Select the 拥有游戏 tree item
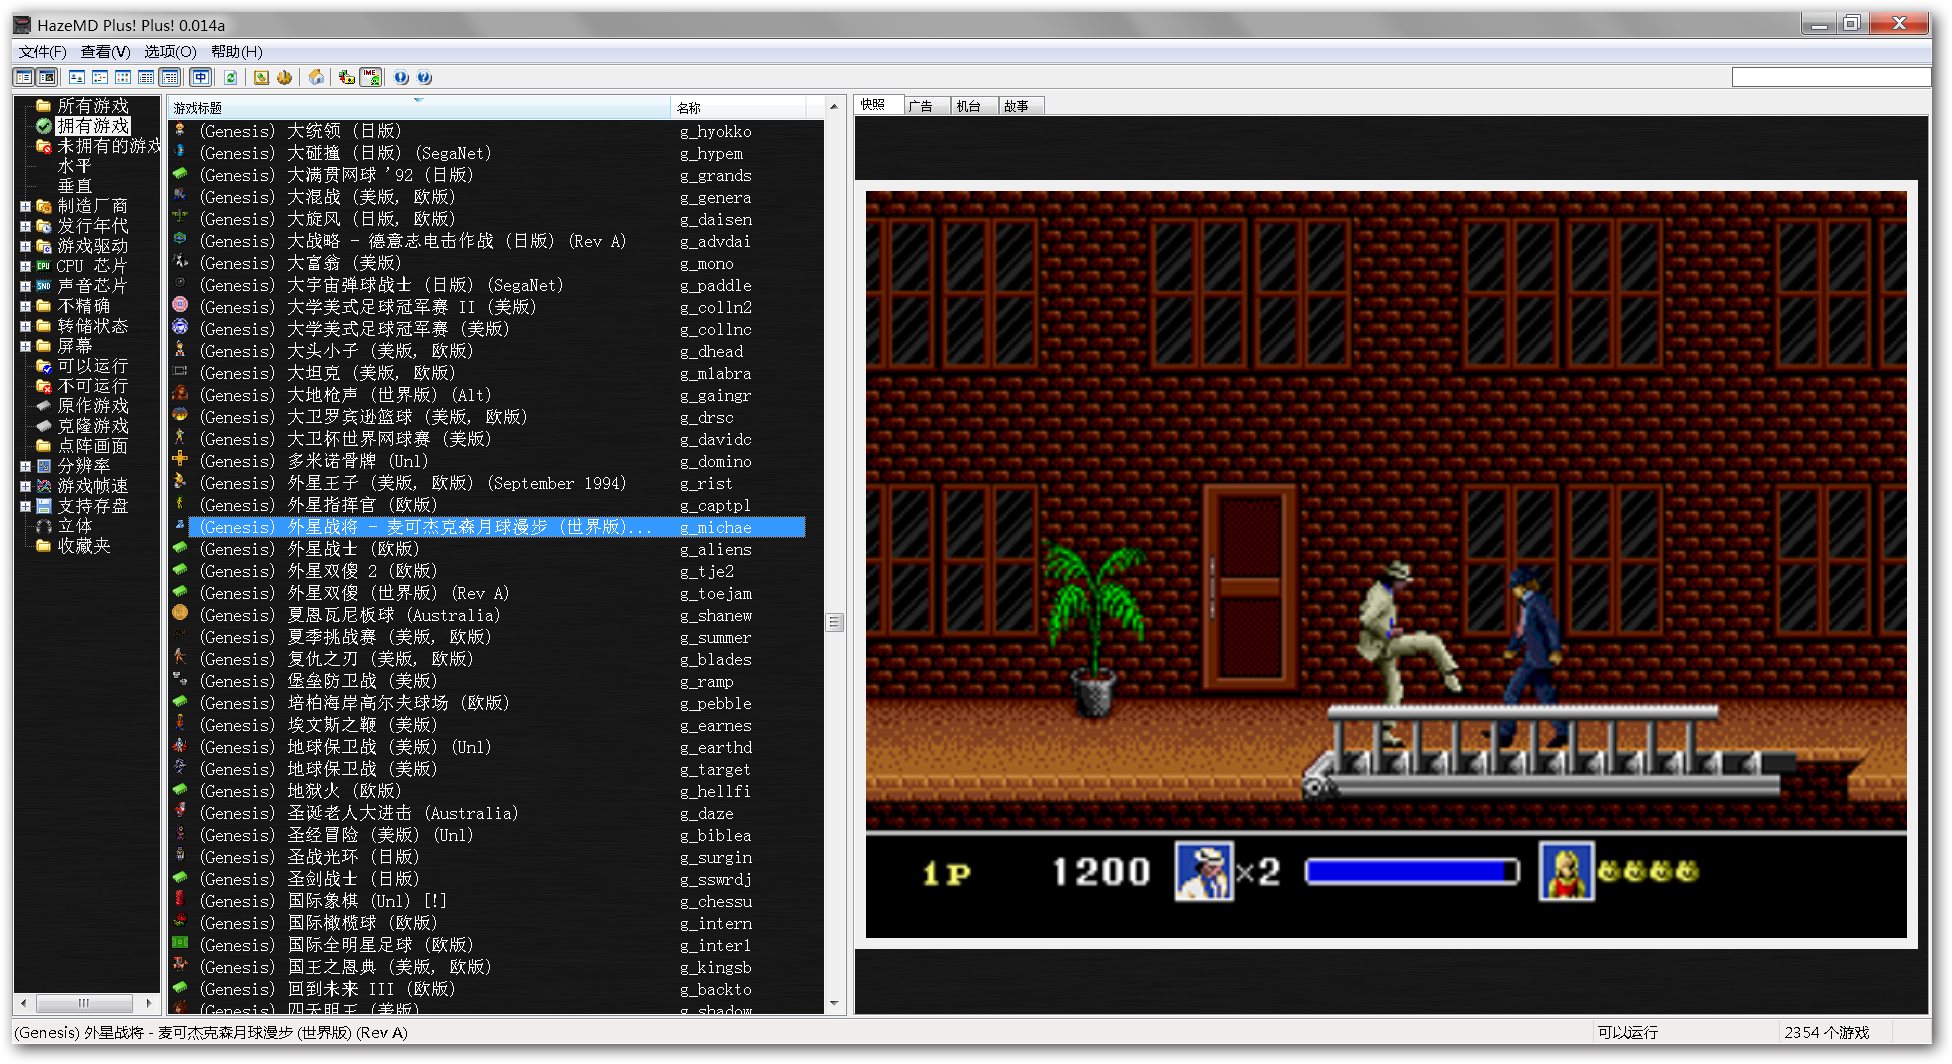 92,126
